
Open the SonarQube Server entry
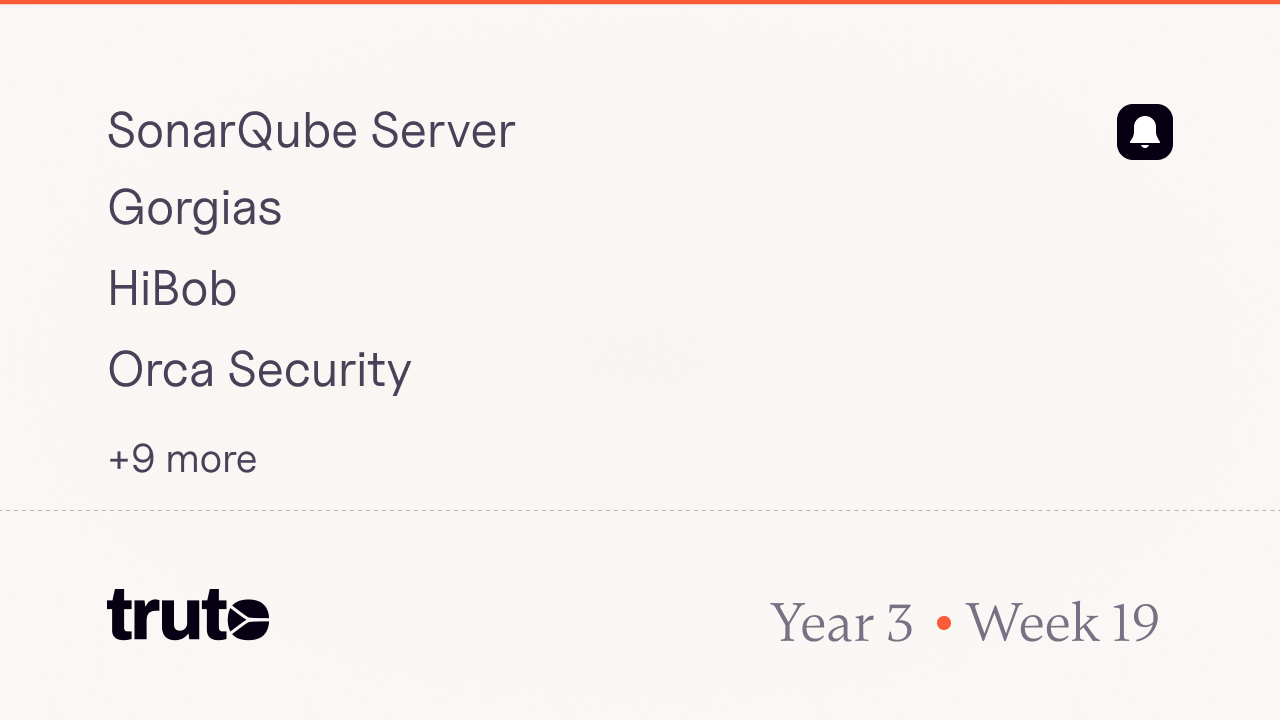click(311, 130)
